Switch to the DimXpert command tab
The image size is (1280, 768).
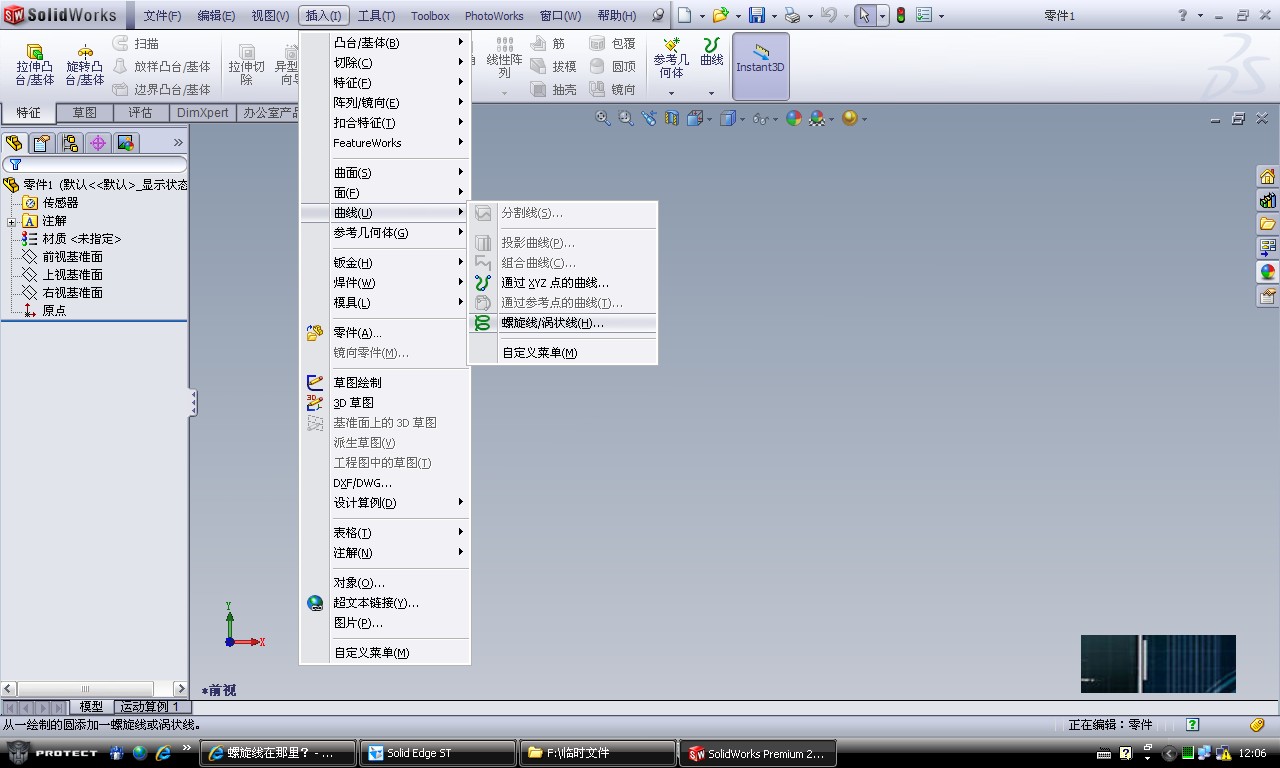click(202, 113)
